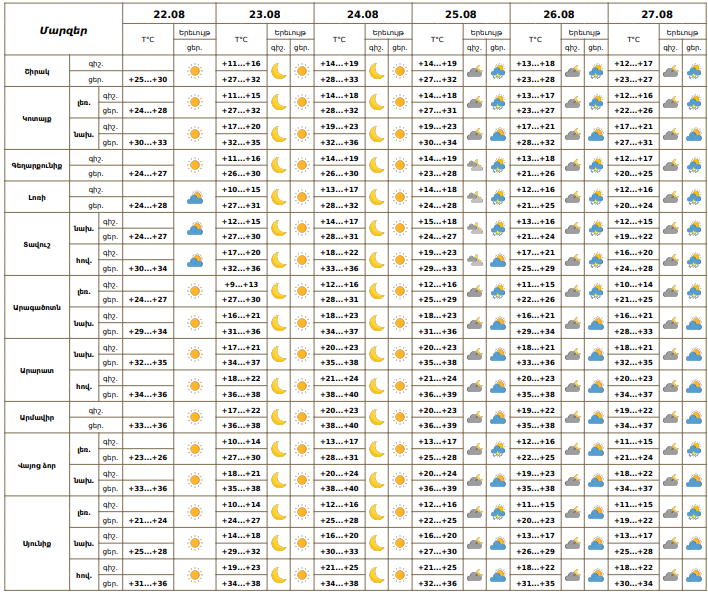Click the moon icon for Արմավիր on 24.08

point(377,417)
